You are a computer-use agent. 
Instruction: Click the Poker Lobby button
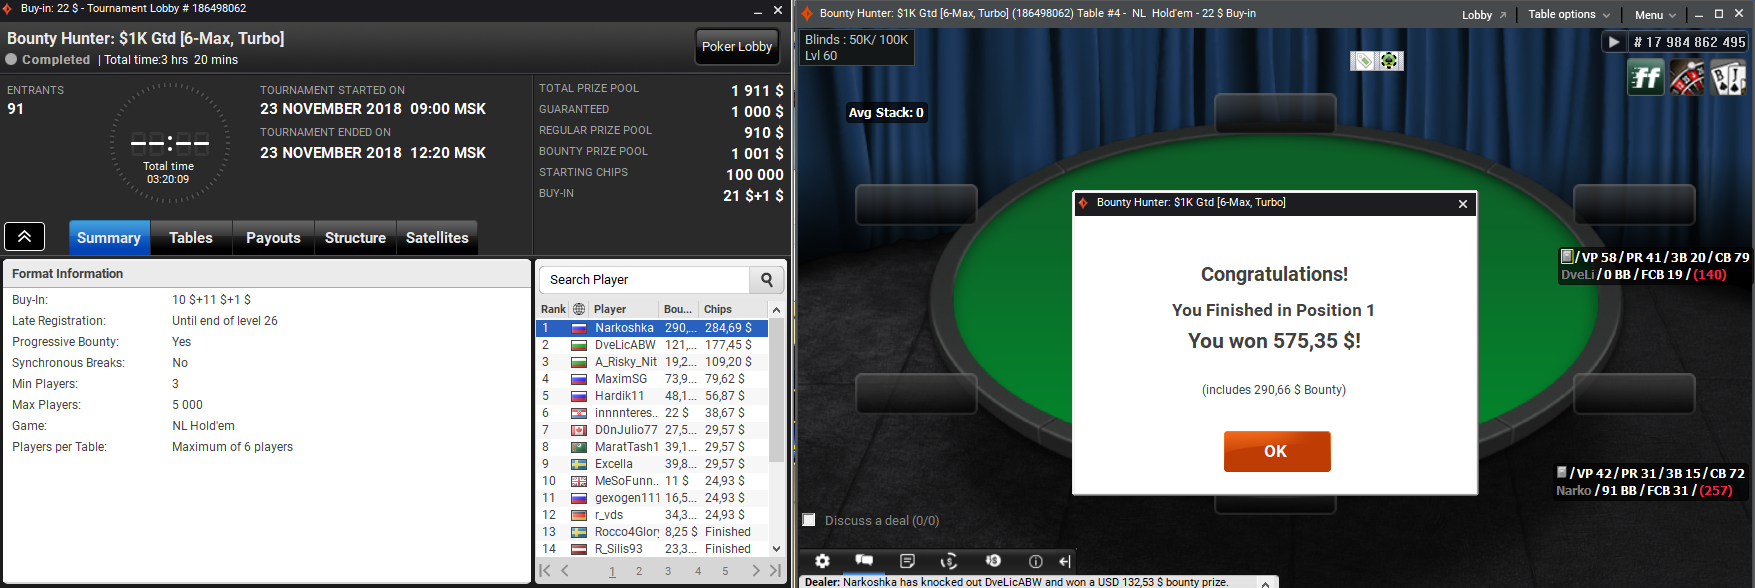737,46
